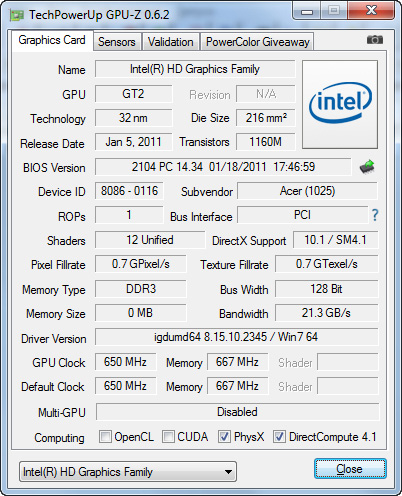Open the Intel(R) HD Graphics Family dropdown
The height and width of the screenshot is (496, 402).
click(128, 472)
